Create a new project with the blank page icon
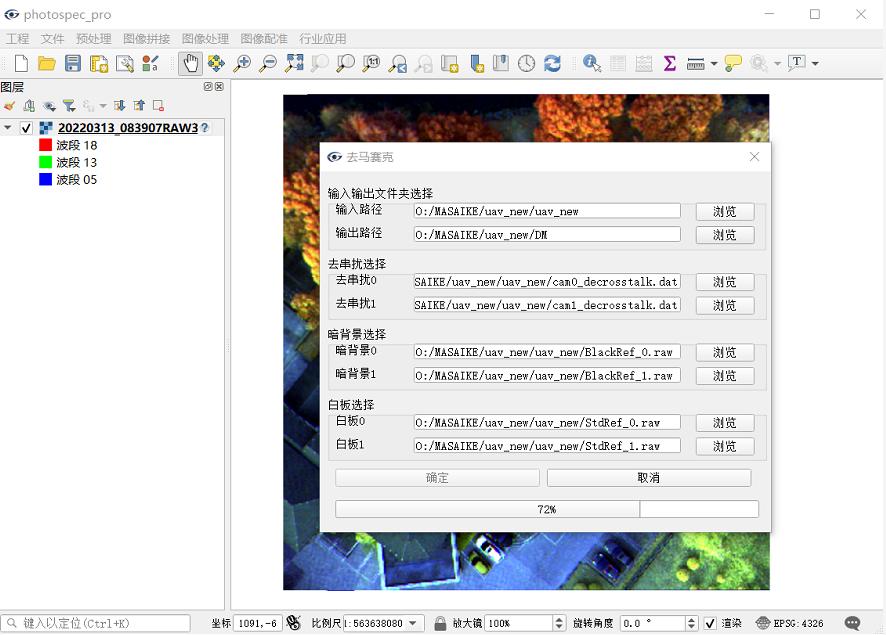Viewport: 886px width, 635px height. coord(21,63)
